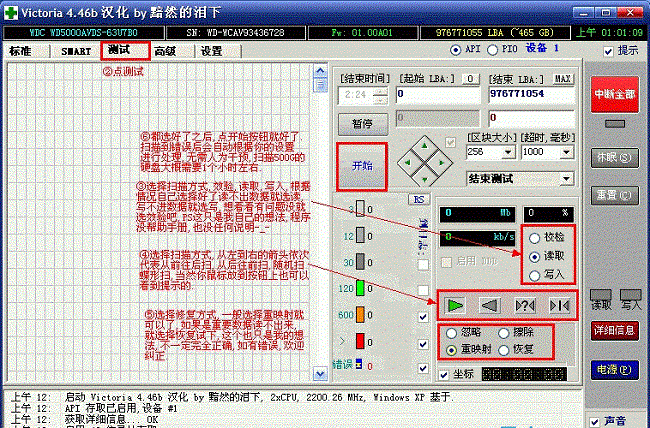Click the green forward scan play arrow
This screenshot has height=428, width=650.
[454, 304]
